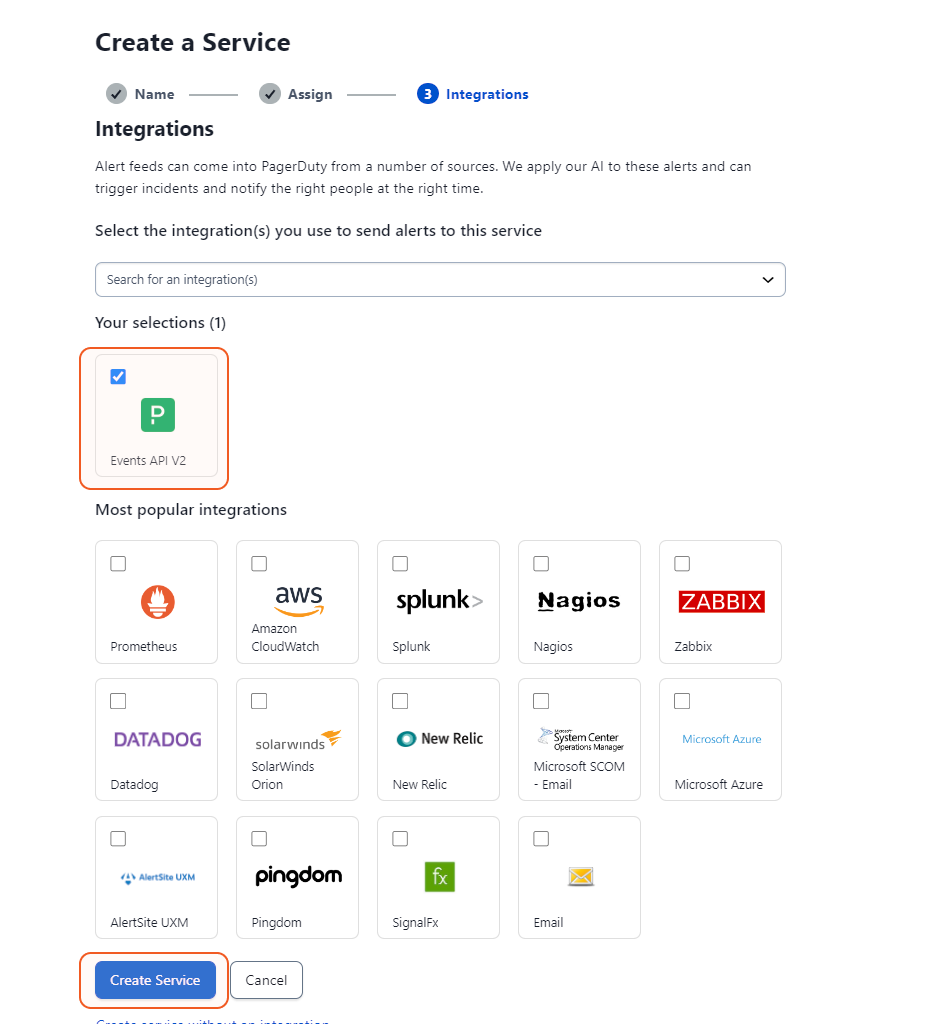
Task: Click the SignalFx green icon
Action: [438, 877]
